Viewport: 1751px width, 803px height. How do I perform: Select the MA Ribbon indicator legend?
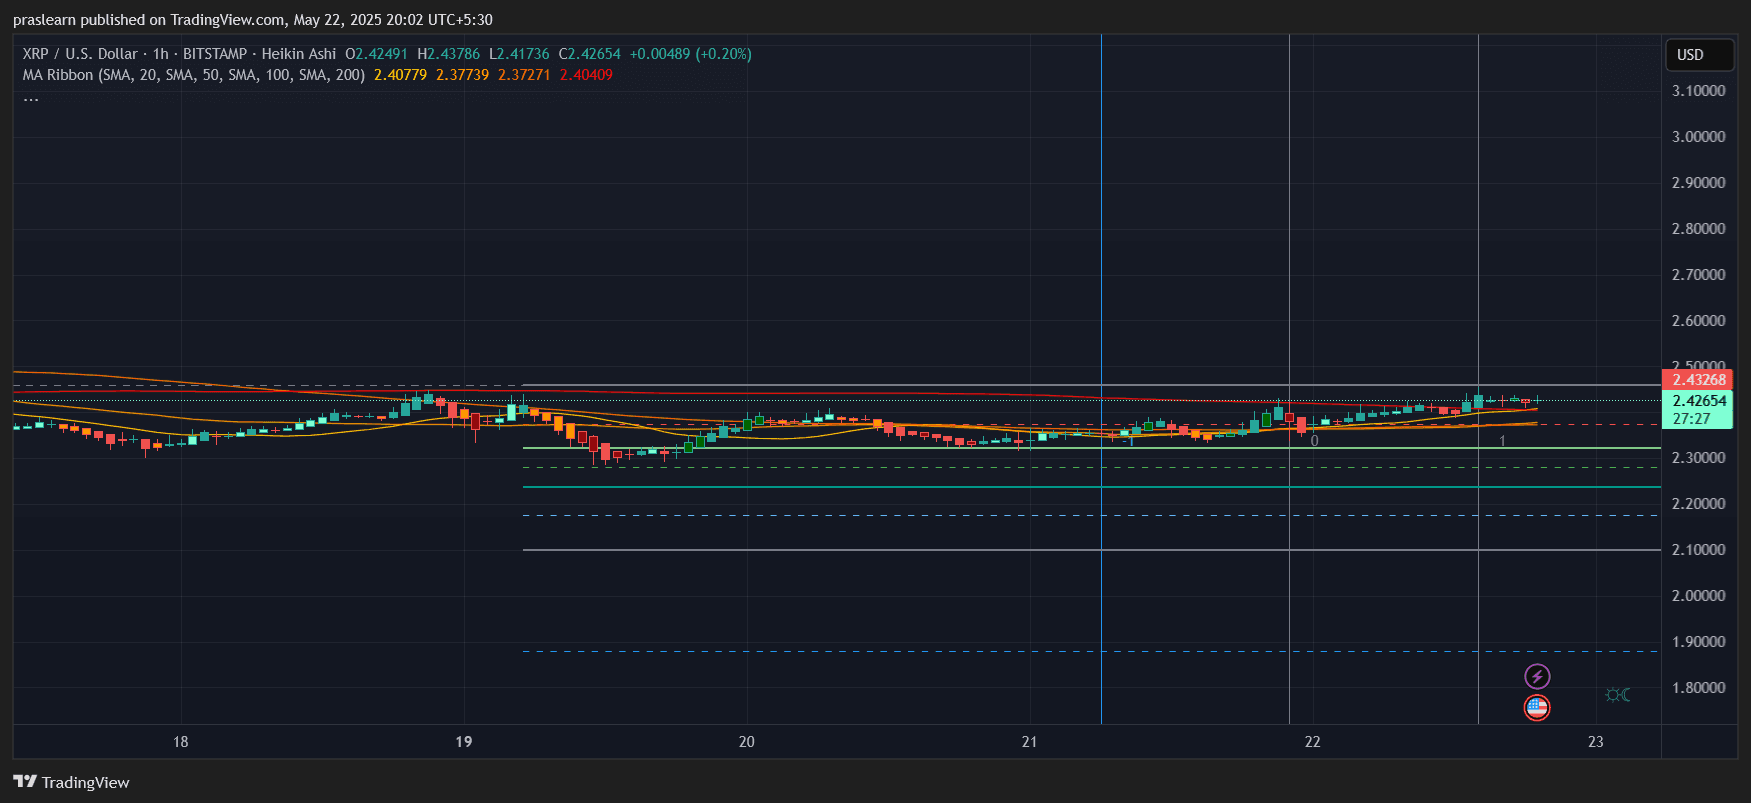coord(193,75)
